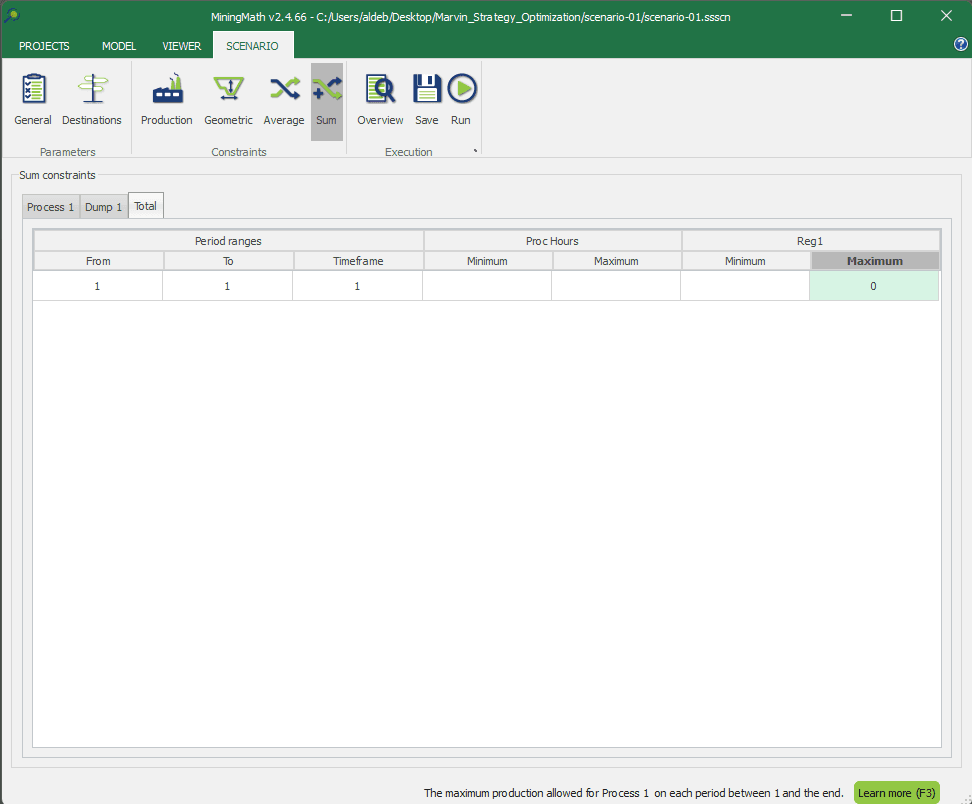Expand the Execution group launcher arrow
Viewport: 972px width, 804px height.
point(475,152)
